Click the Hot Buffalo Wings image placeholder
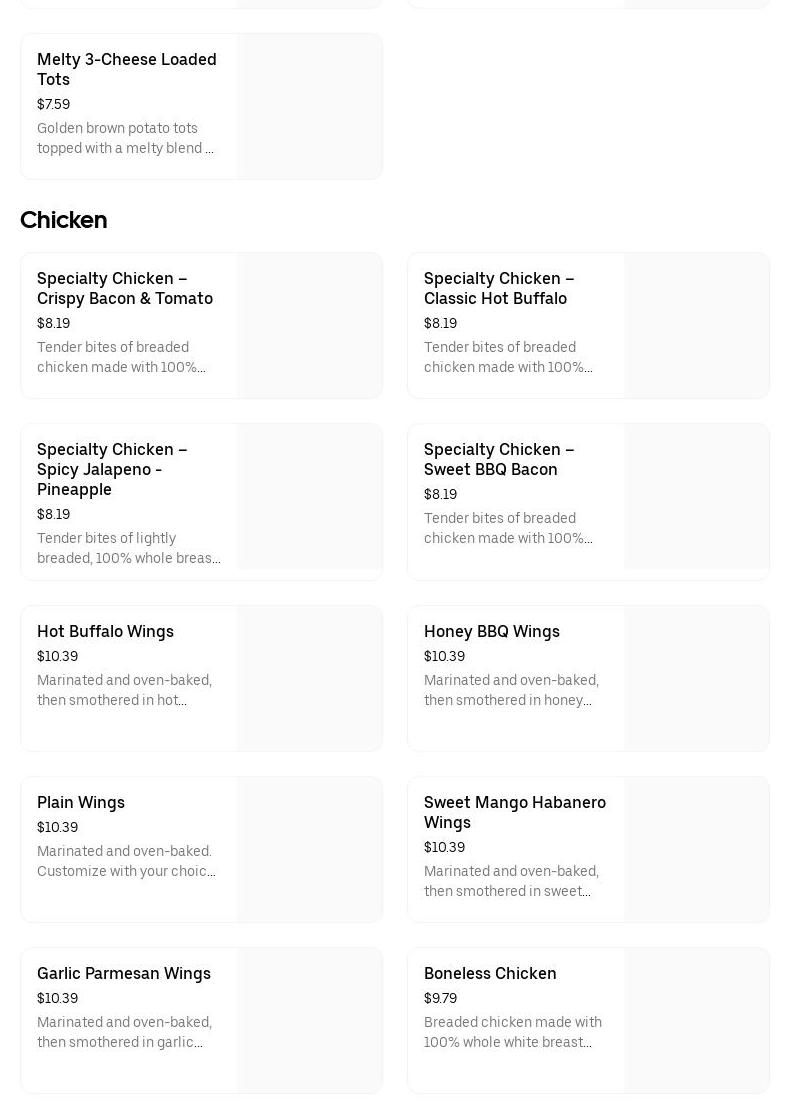This screenshot has width=804, height=1103. click(309, 678)
